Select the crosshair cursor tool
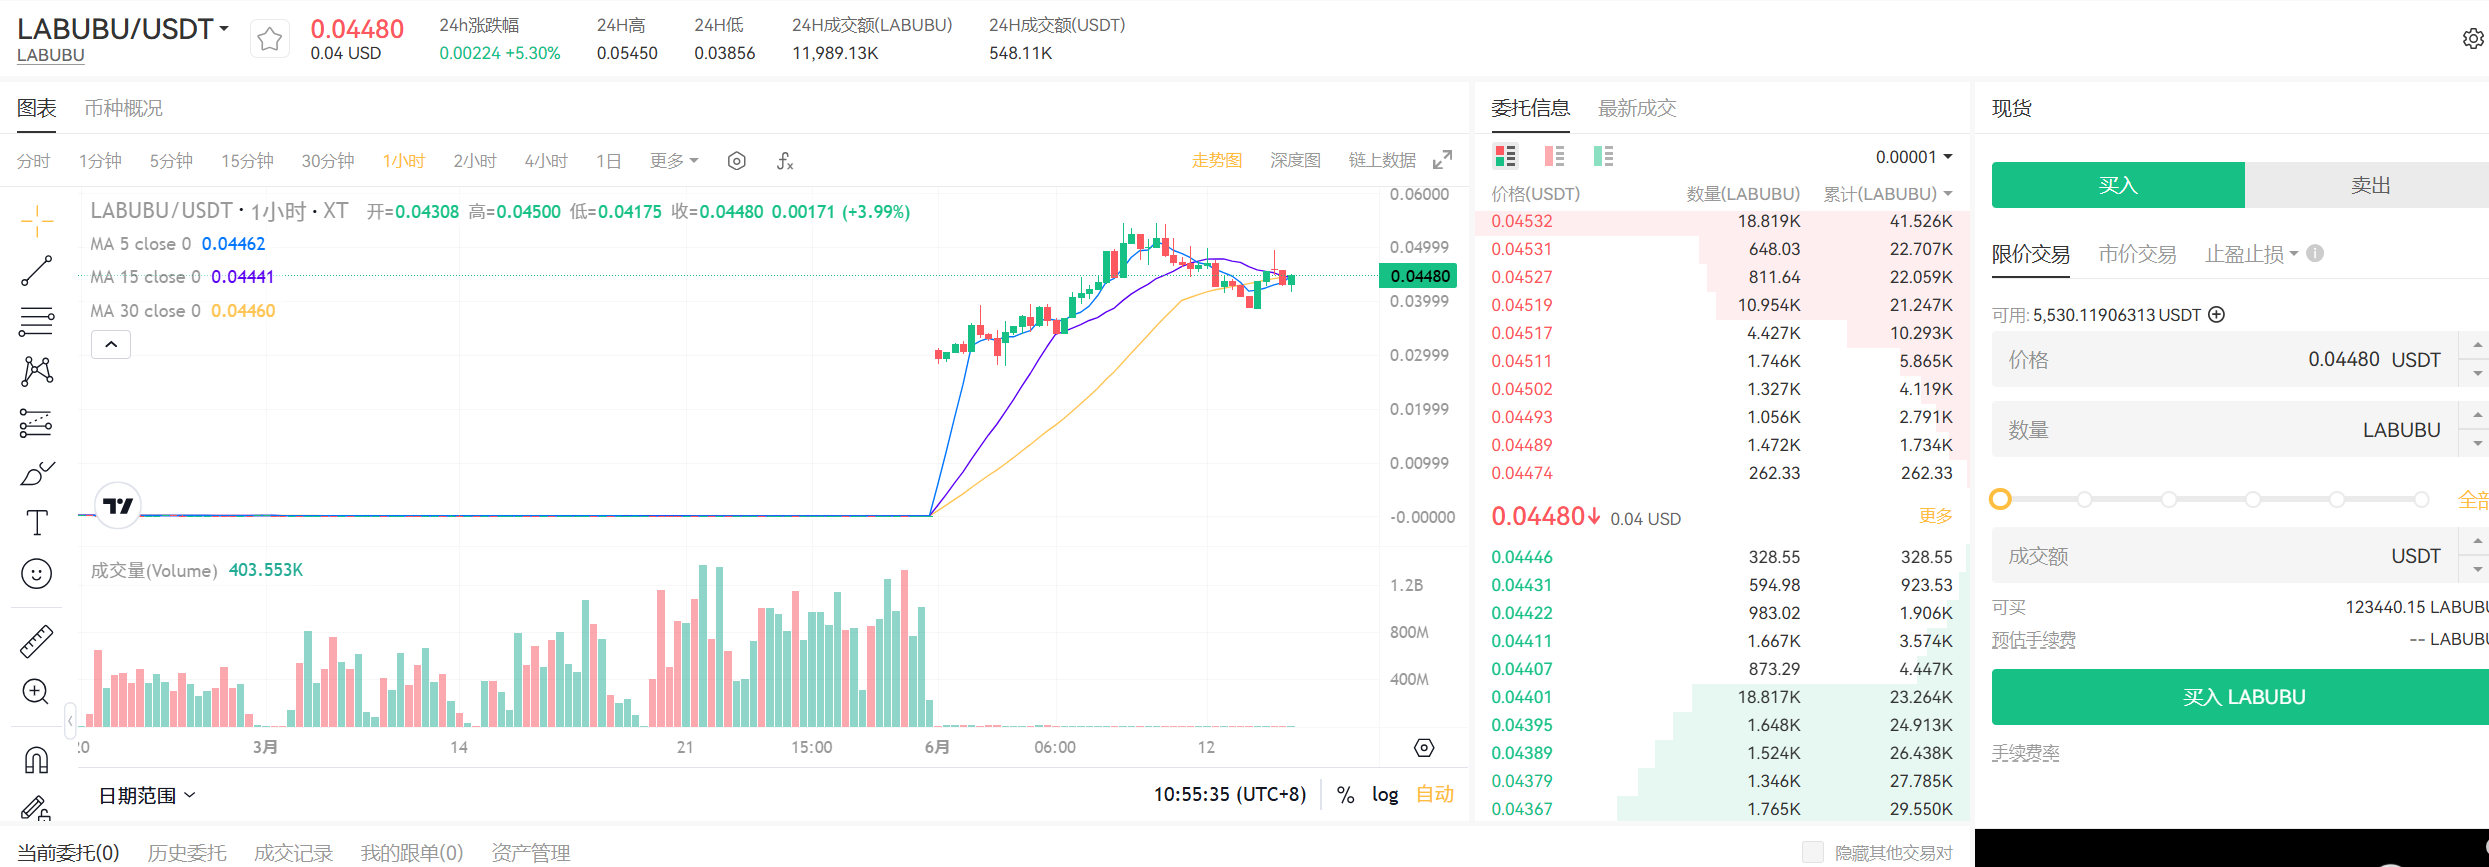Viewport: 2489px width, 867px height. coord(37,220)
